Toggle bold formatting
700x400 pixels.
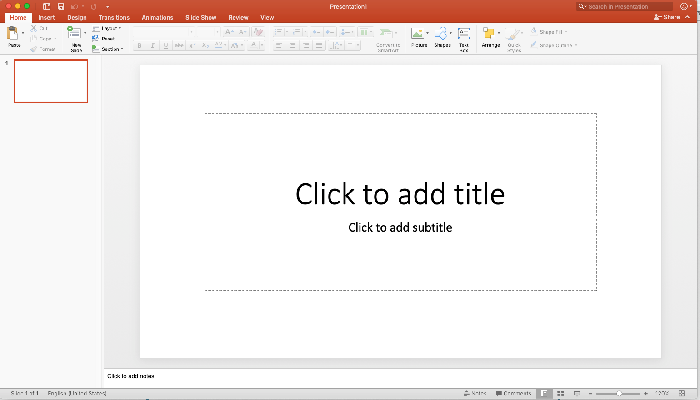[139, 45]
